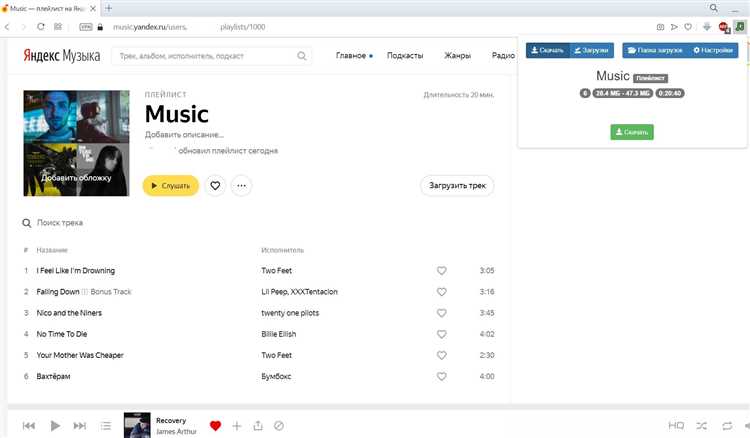Open artist Two Feet on first track
750x438 pixels.
click(x=276, y=271)
